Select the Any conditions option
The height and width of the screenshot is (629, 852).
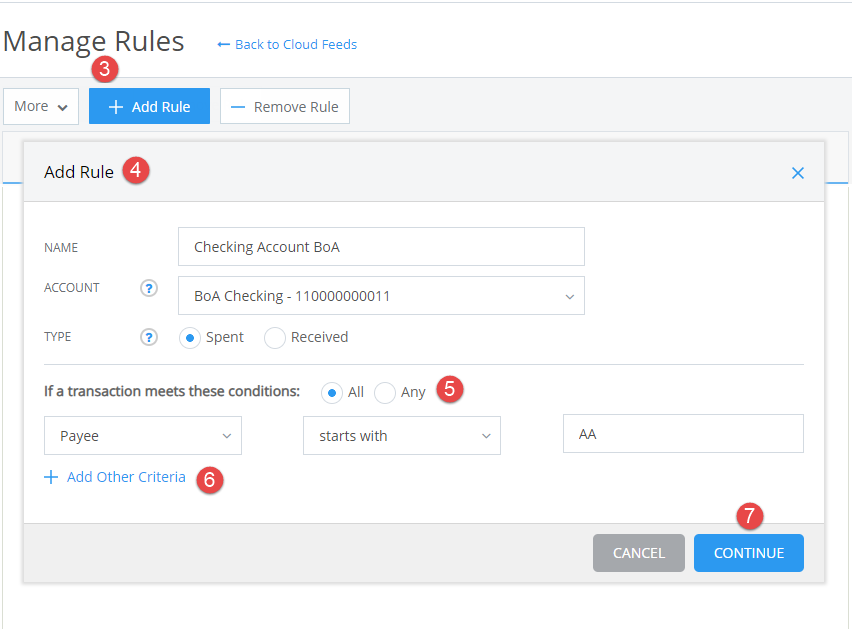384,392
